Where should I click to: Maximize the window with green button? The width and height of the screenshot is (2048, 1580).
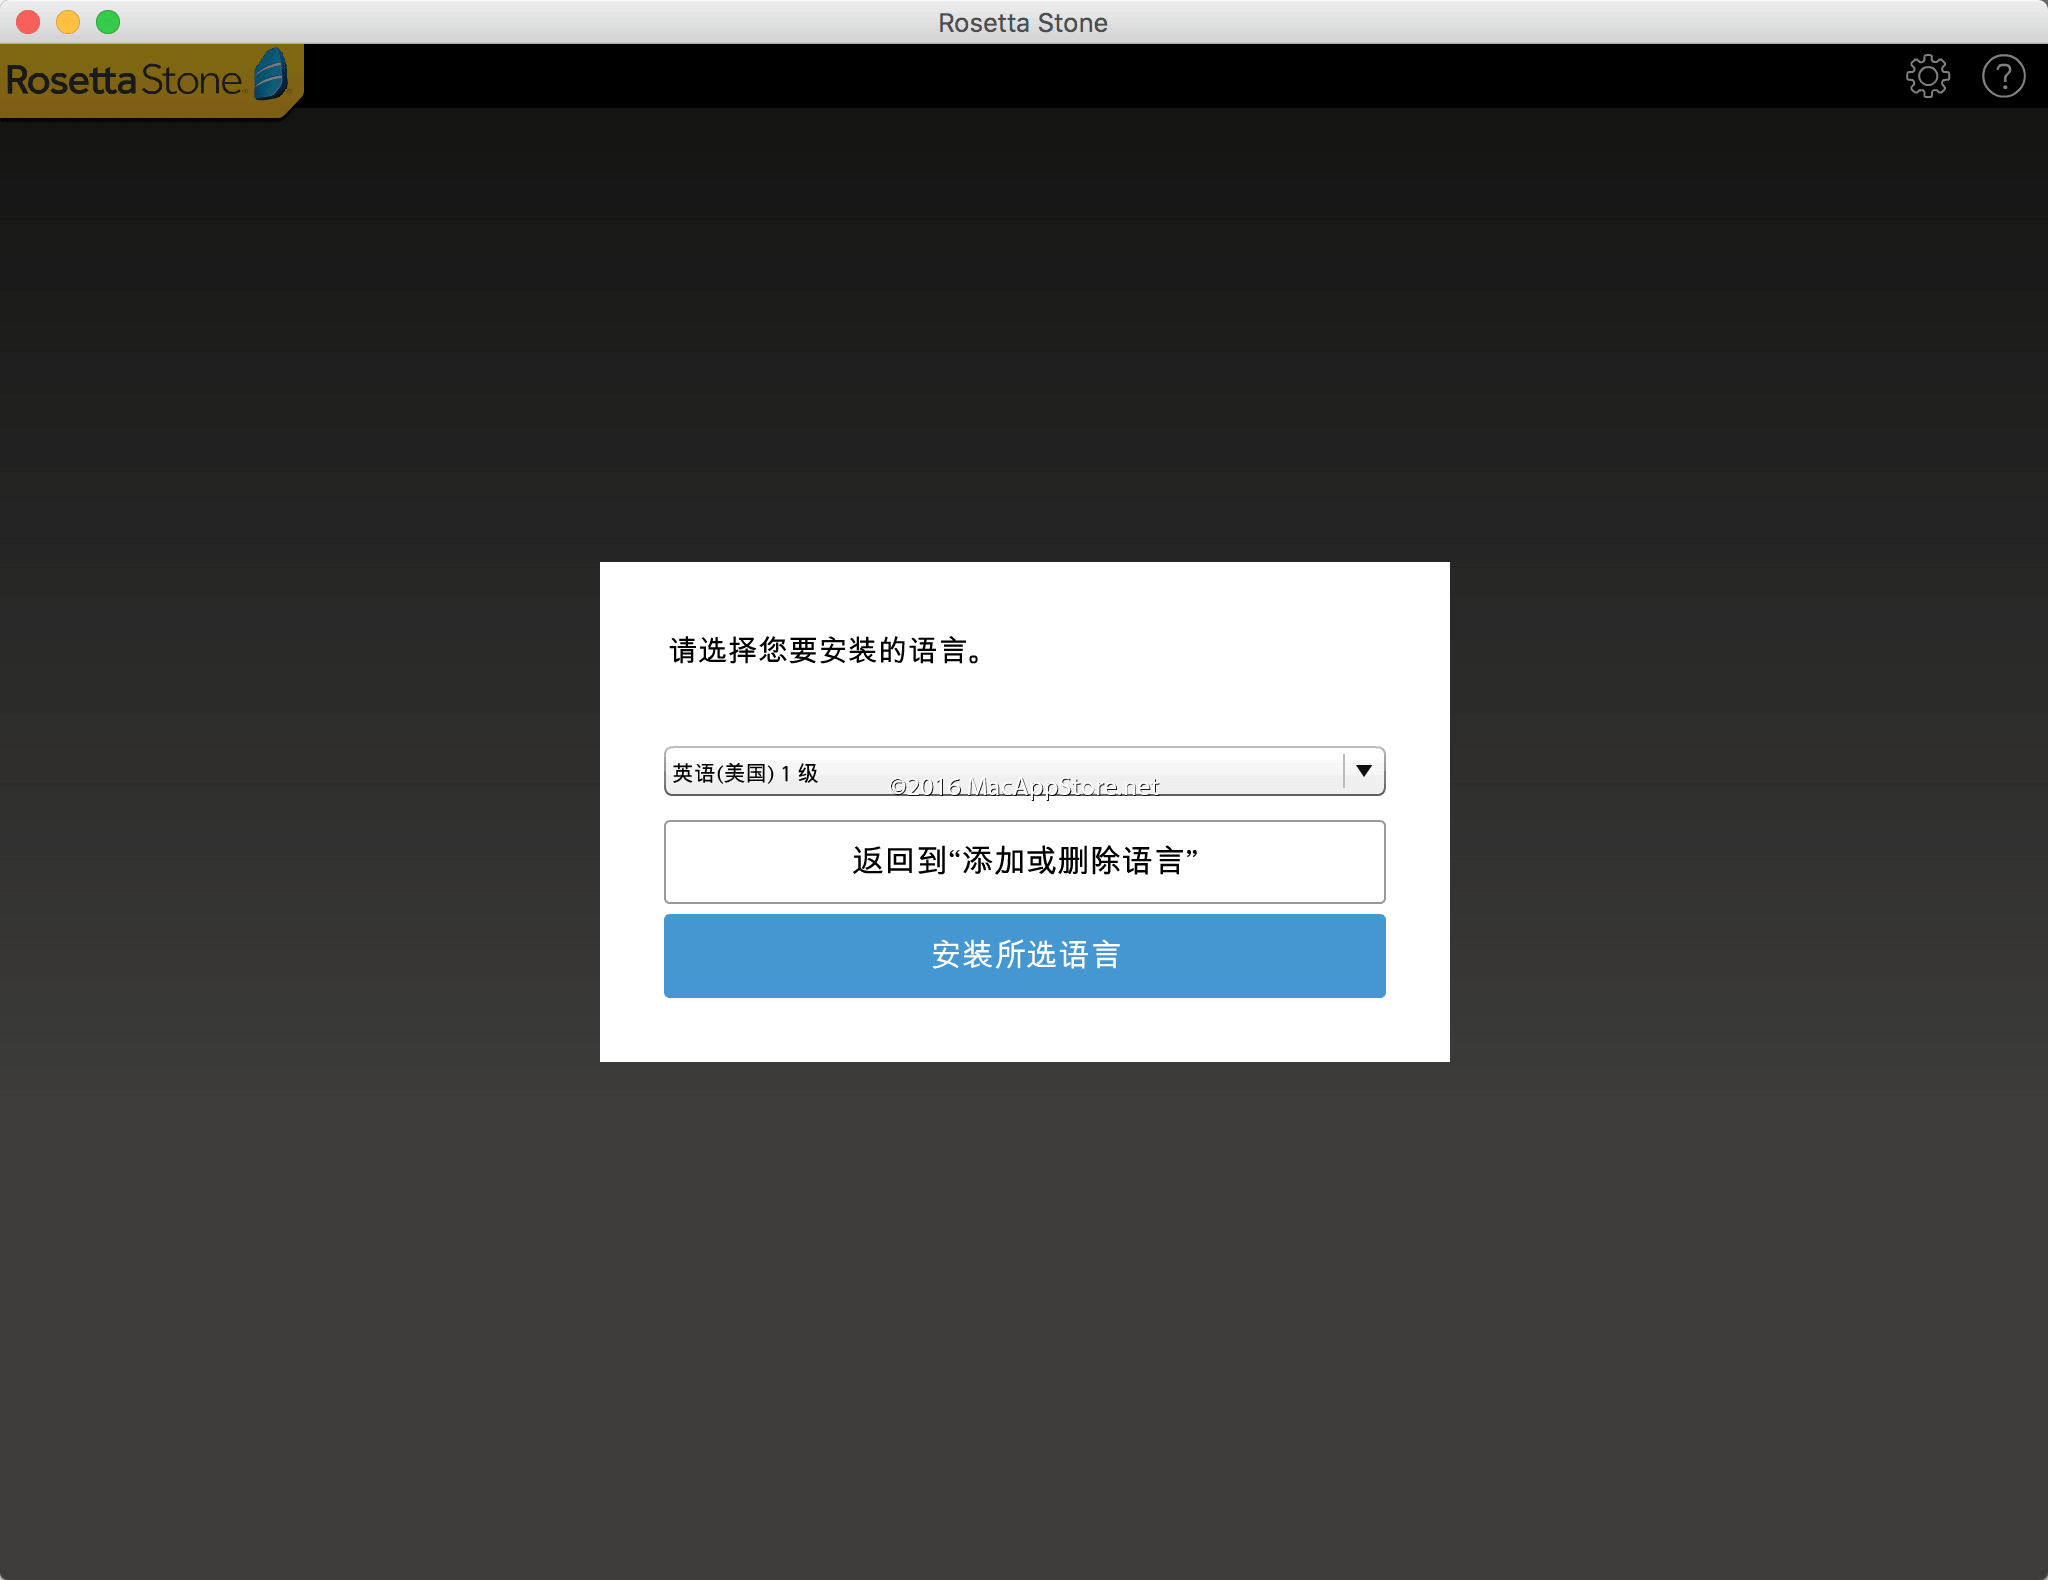pyautogui.click(x=108, y=22)
